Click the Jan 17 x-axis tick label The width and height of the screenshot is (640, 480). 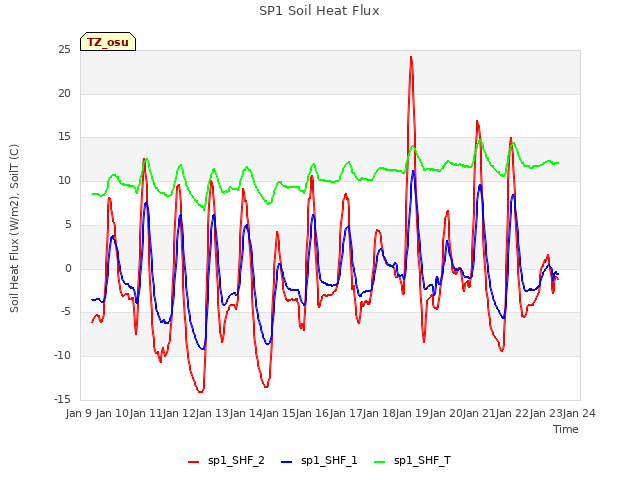[x=346, y=413]
